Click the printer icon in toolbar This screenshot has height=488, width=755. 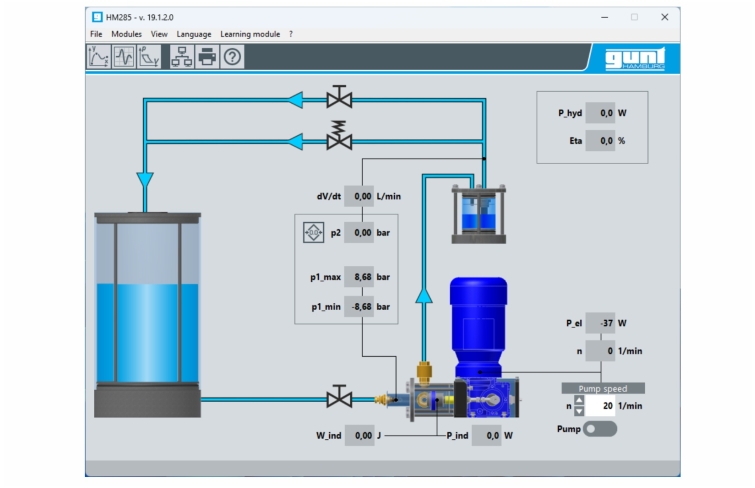tap(206, 57)
